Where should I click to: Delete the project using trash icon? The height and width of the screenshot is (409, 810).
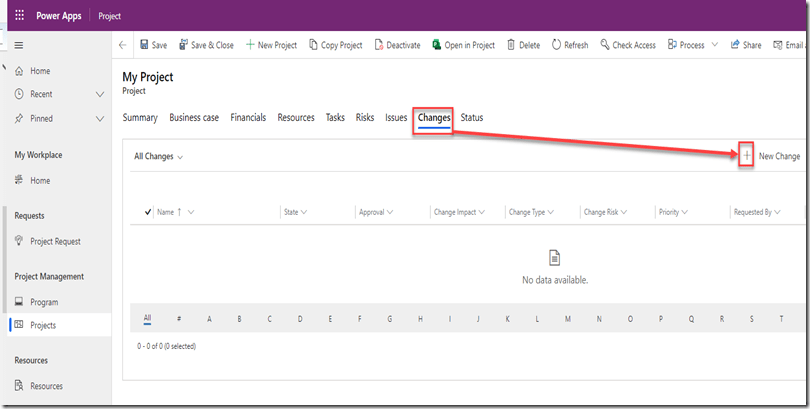click(x=512, y=45)
